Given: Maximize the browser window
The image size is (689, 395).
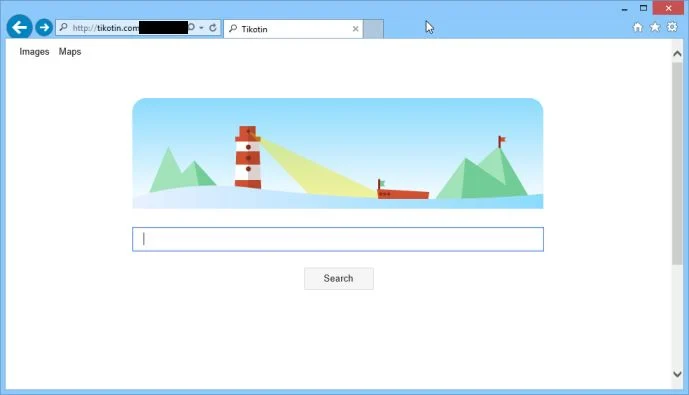Looking at the screenshot, I should click(643, 8).
